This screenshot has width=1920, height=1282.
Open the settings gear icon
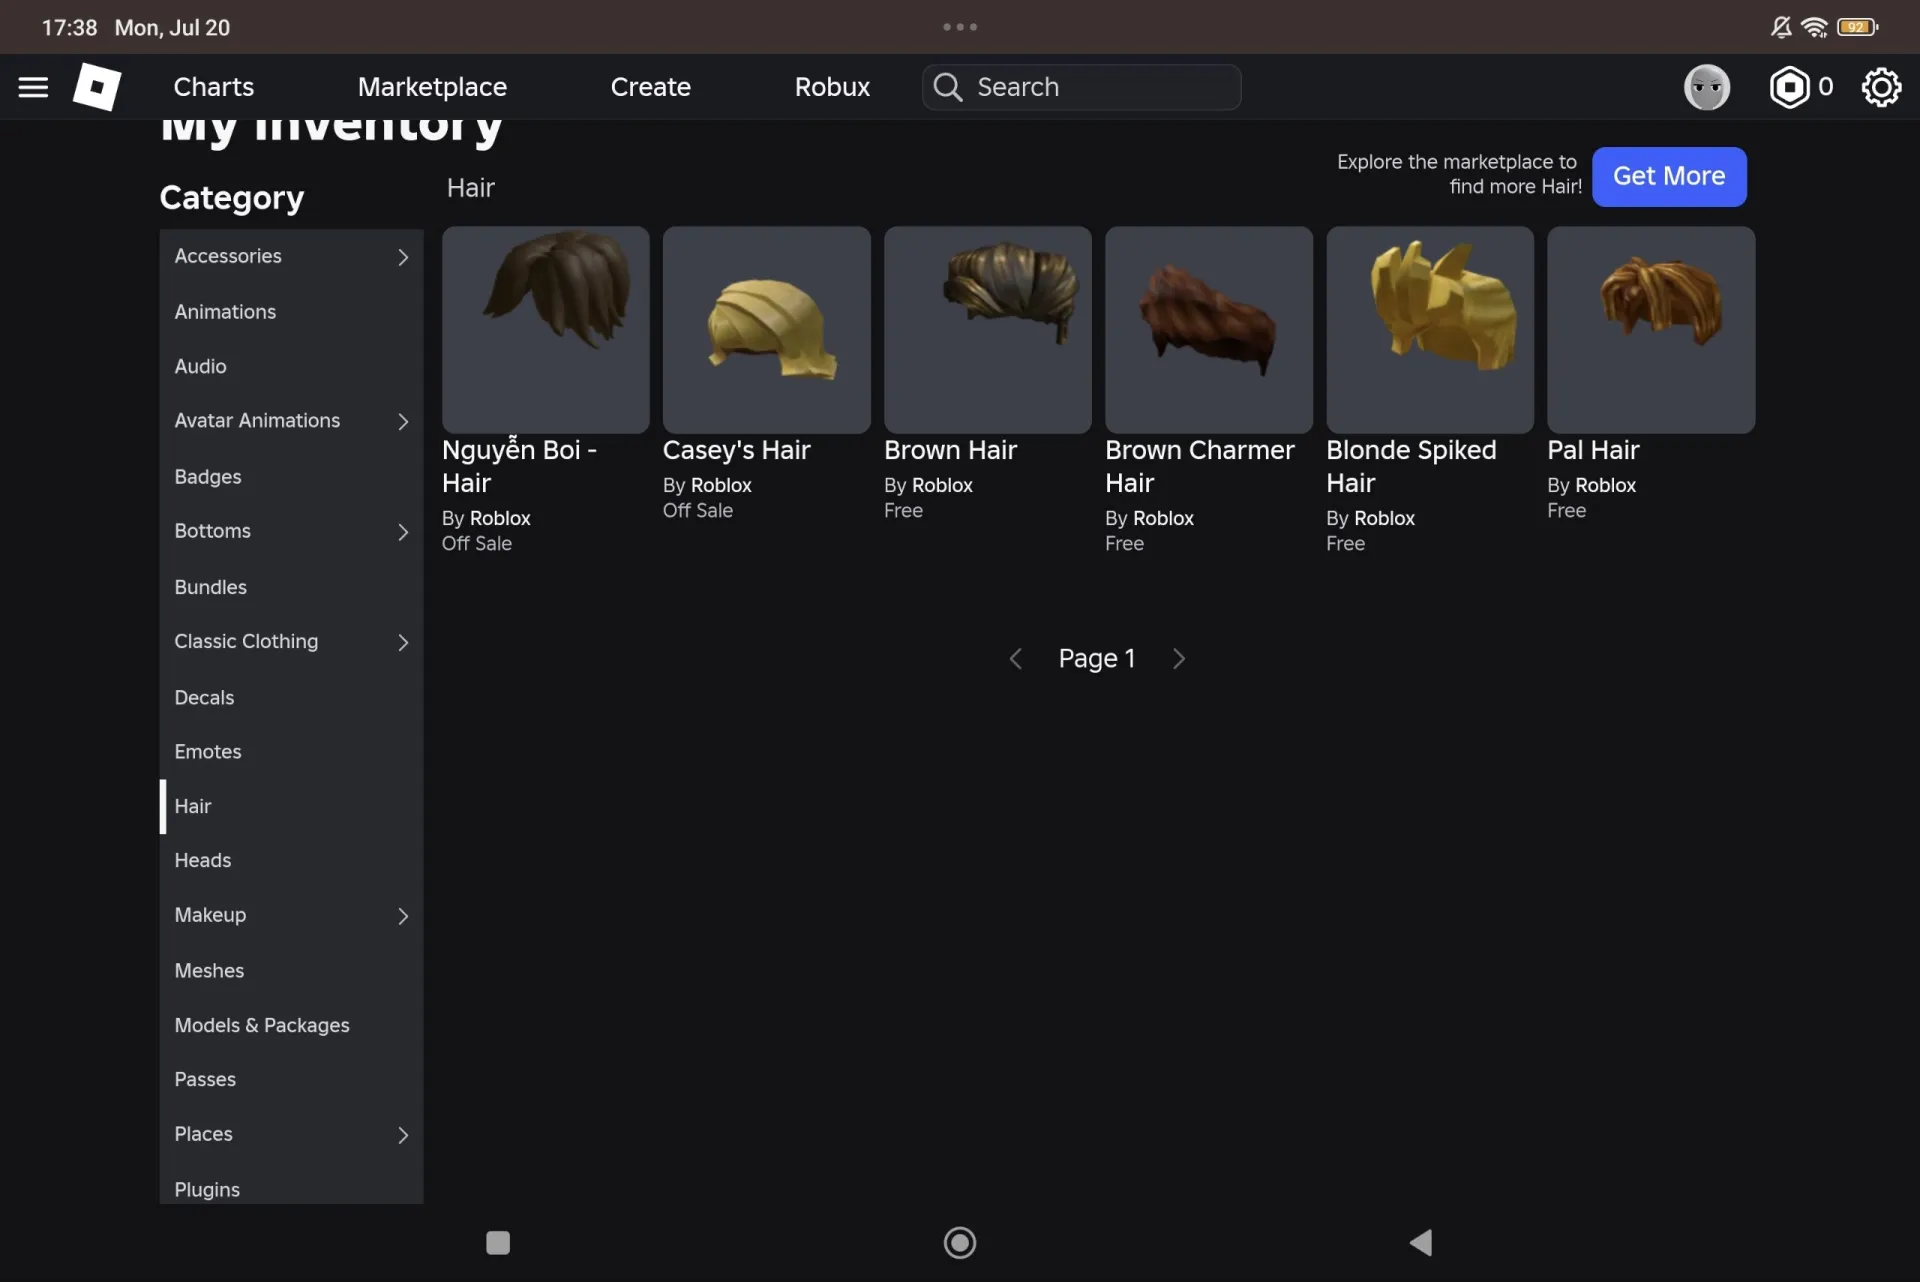(1881, 87)
